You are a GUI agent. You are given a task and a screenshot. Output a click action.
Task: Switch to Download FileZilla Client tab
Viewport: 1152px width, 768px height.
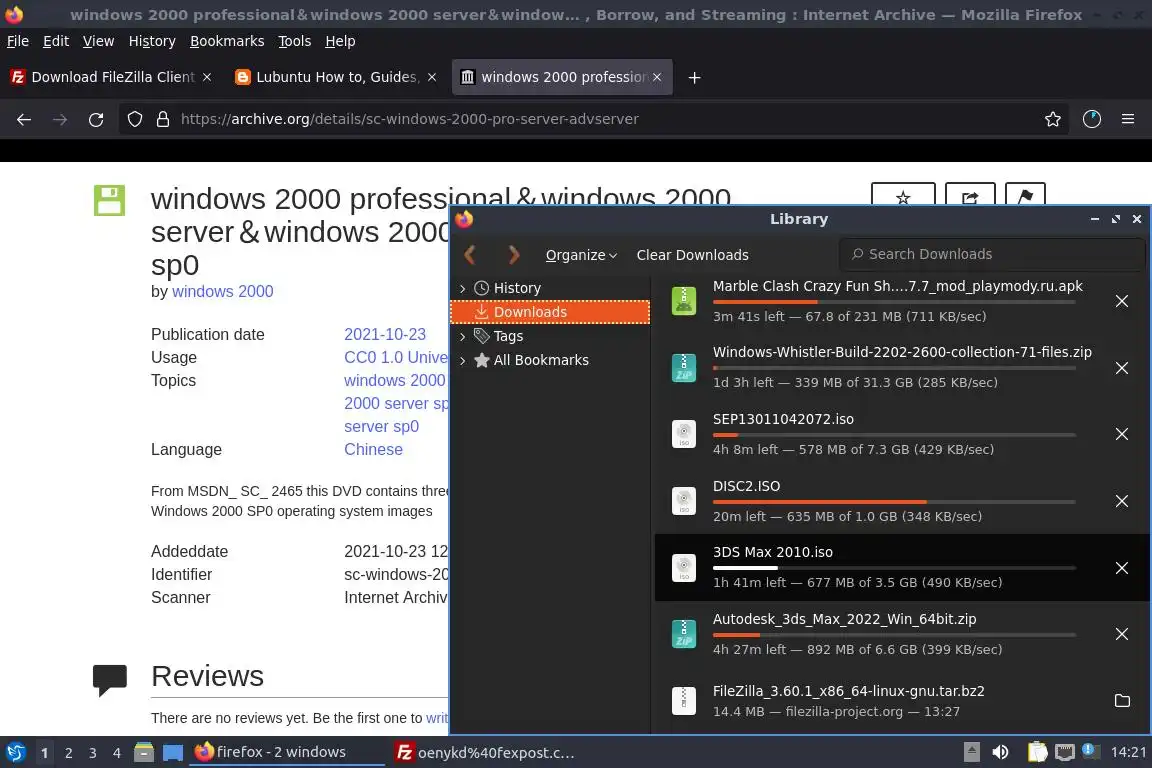point(112,77)
